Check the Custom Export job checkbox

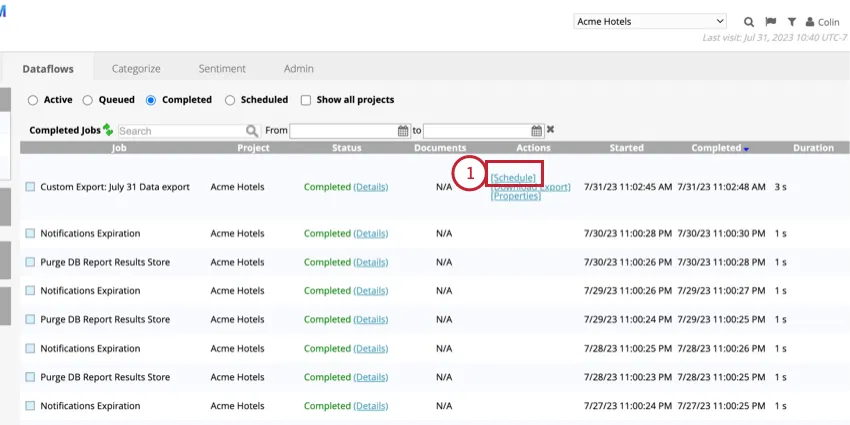click(30, 187)
